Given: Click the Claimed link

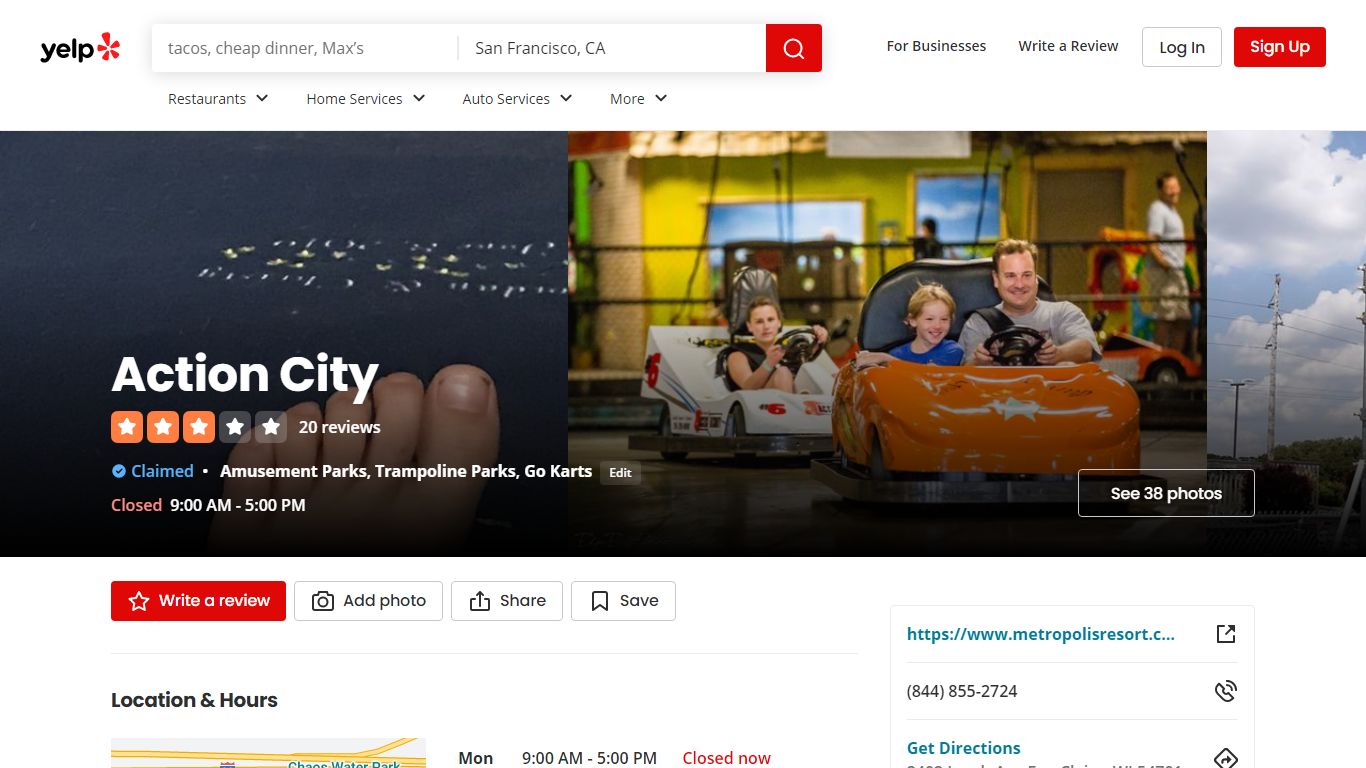Looking at the screenshot, I should pyautogui.click(x=162, y=471).
